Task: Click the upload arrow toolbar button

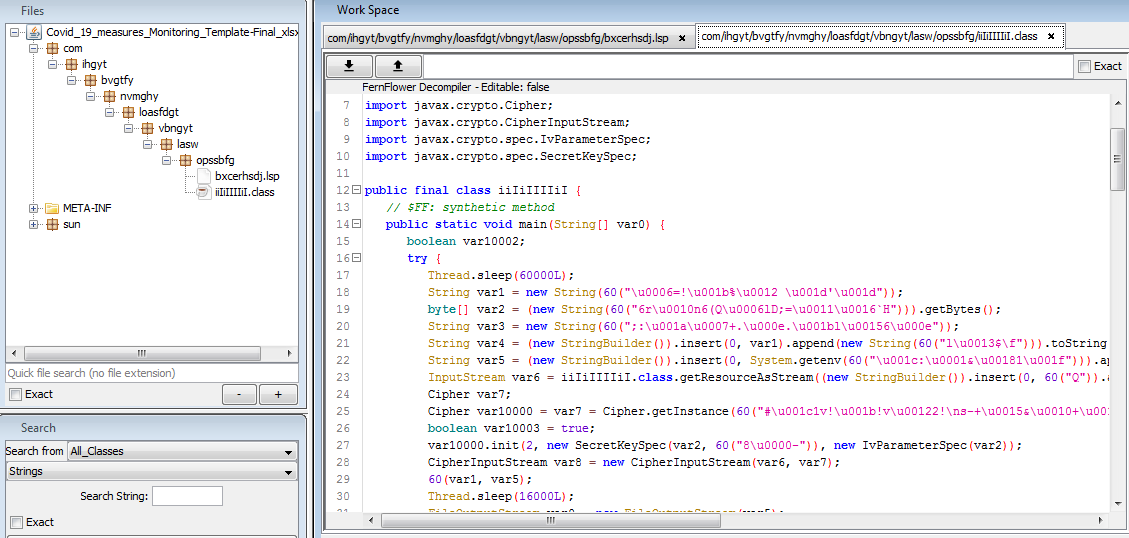Action: pyautogui.click(x=397, y=66)
